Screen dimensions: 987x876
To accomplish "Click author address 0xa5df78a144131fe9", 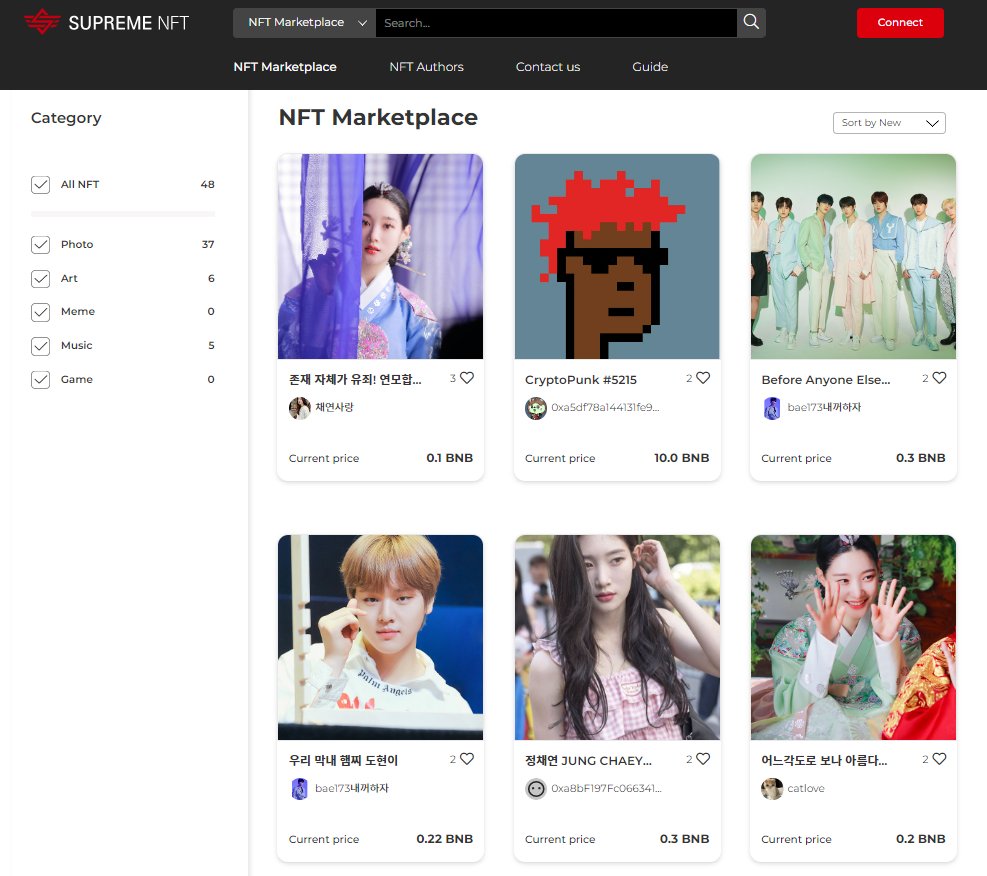I will pos(605,407).
